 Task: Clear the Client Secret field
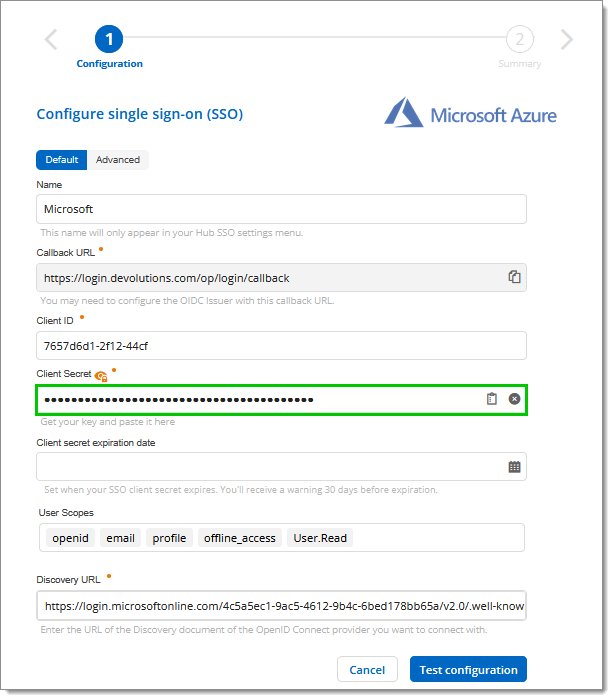click(514, 399)
